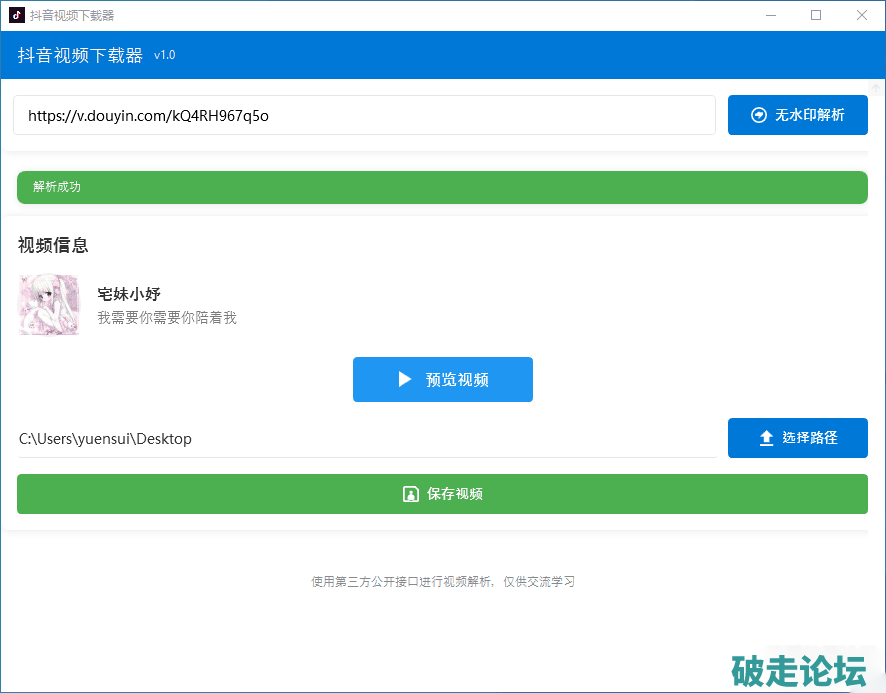Maximize the downloader window

tap(816, 15)
